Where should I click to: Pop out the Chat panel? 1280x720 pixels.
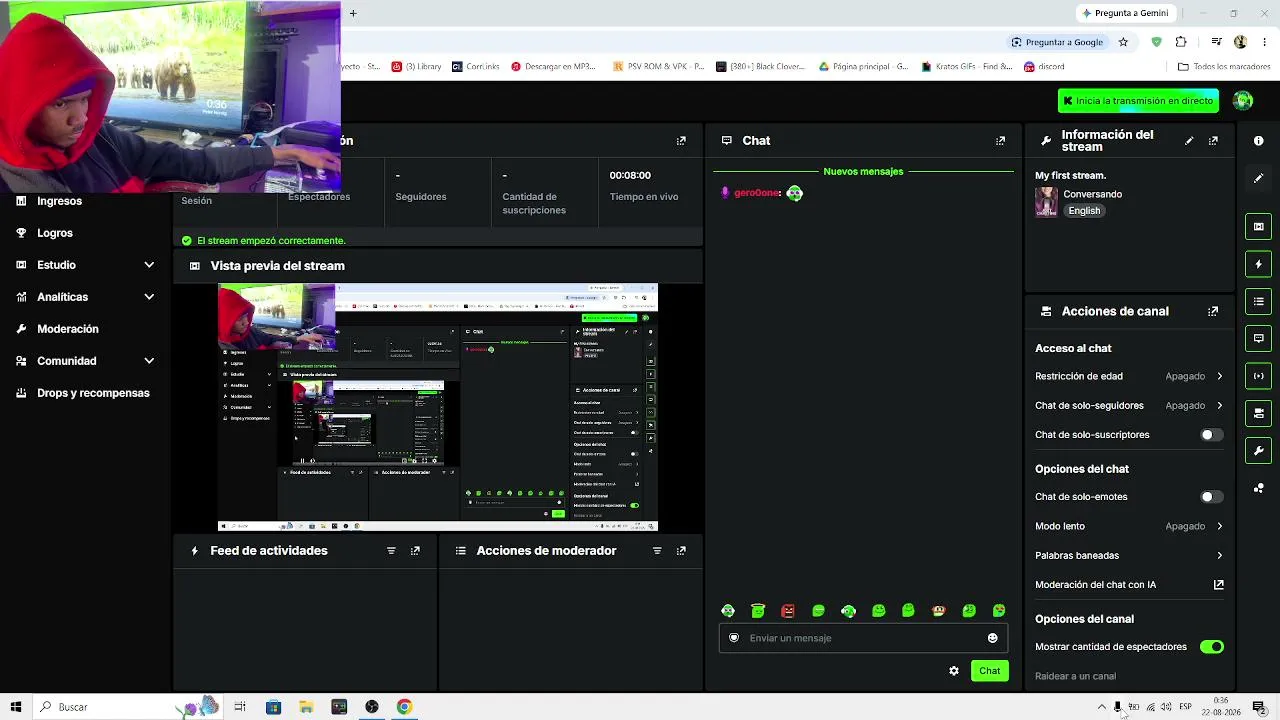point(1000,141)
